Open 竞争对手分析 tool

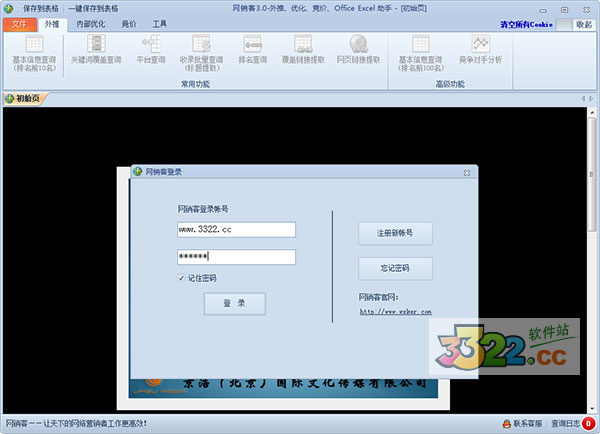tap(481, 49)
